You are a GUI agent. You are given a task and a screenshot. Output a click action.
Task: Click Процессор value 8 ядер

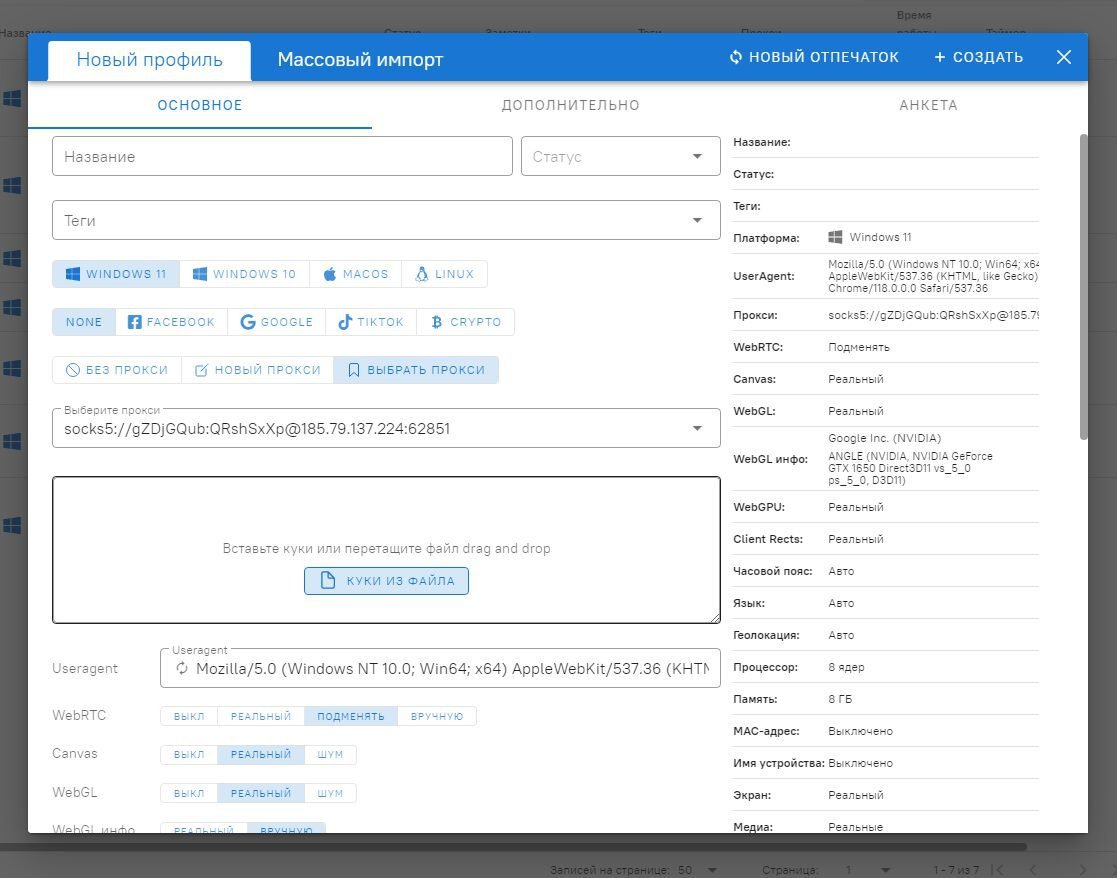pos(846,667)
